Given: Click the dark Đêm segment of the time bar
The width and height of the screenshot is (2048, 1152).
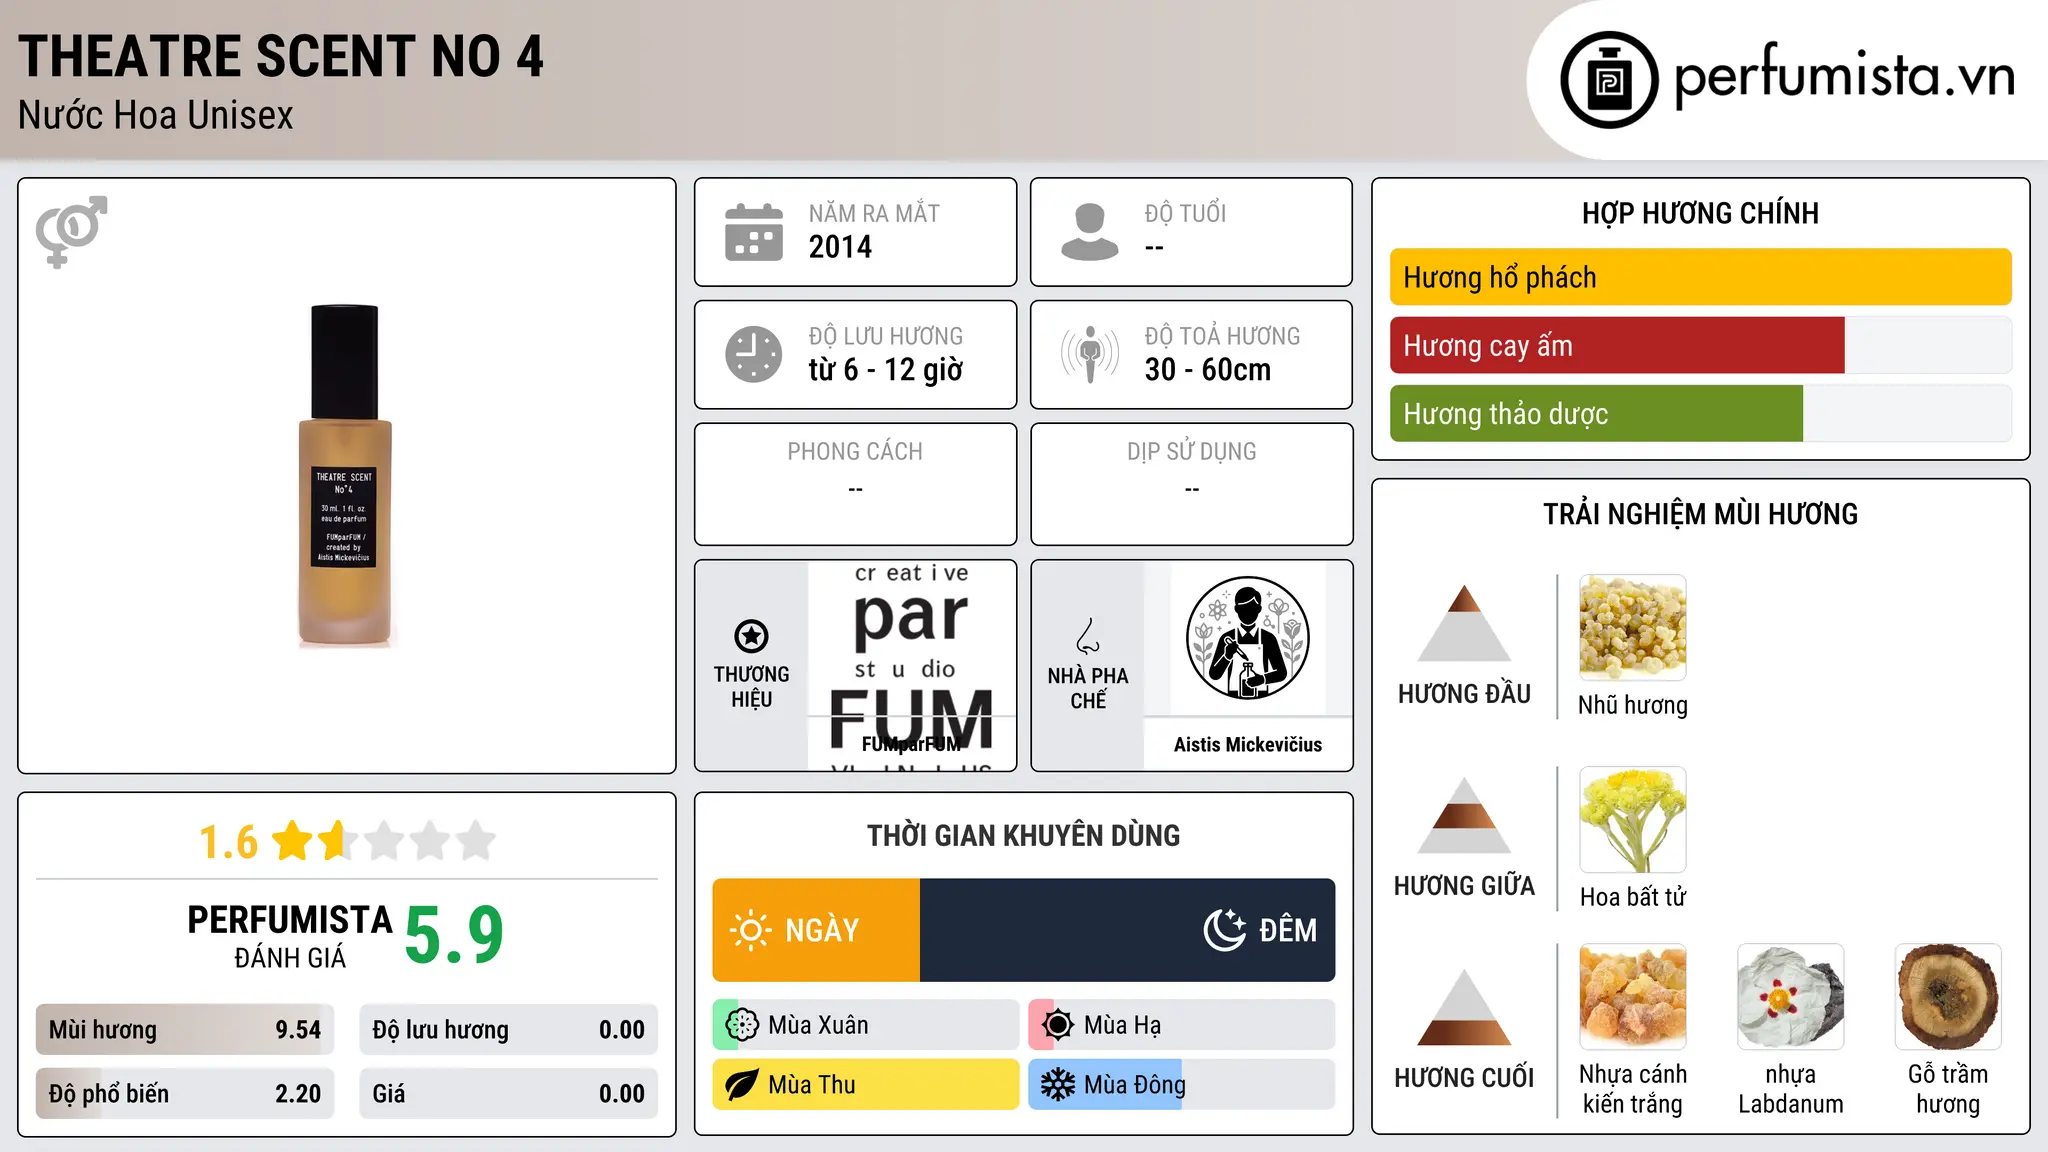Looking at the screenshot, I should (1127, 930).
